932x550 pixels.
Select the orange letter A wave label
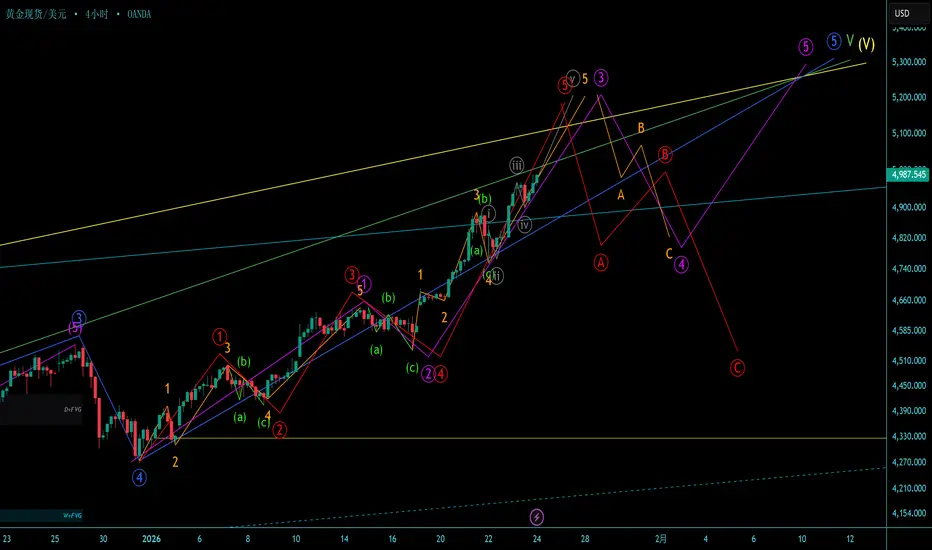[621, 195]
